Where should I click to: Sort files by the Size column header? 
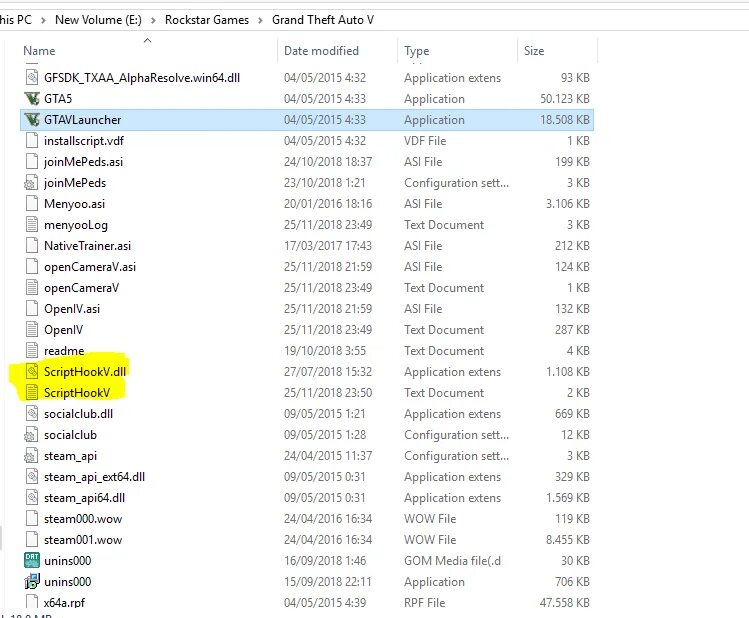point(534,51)
